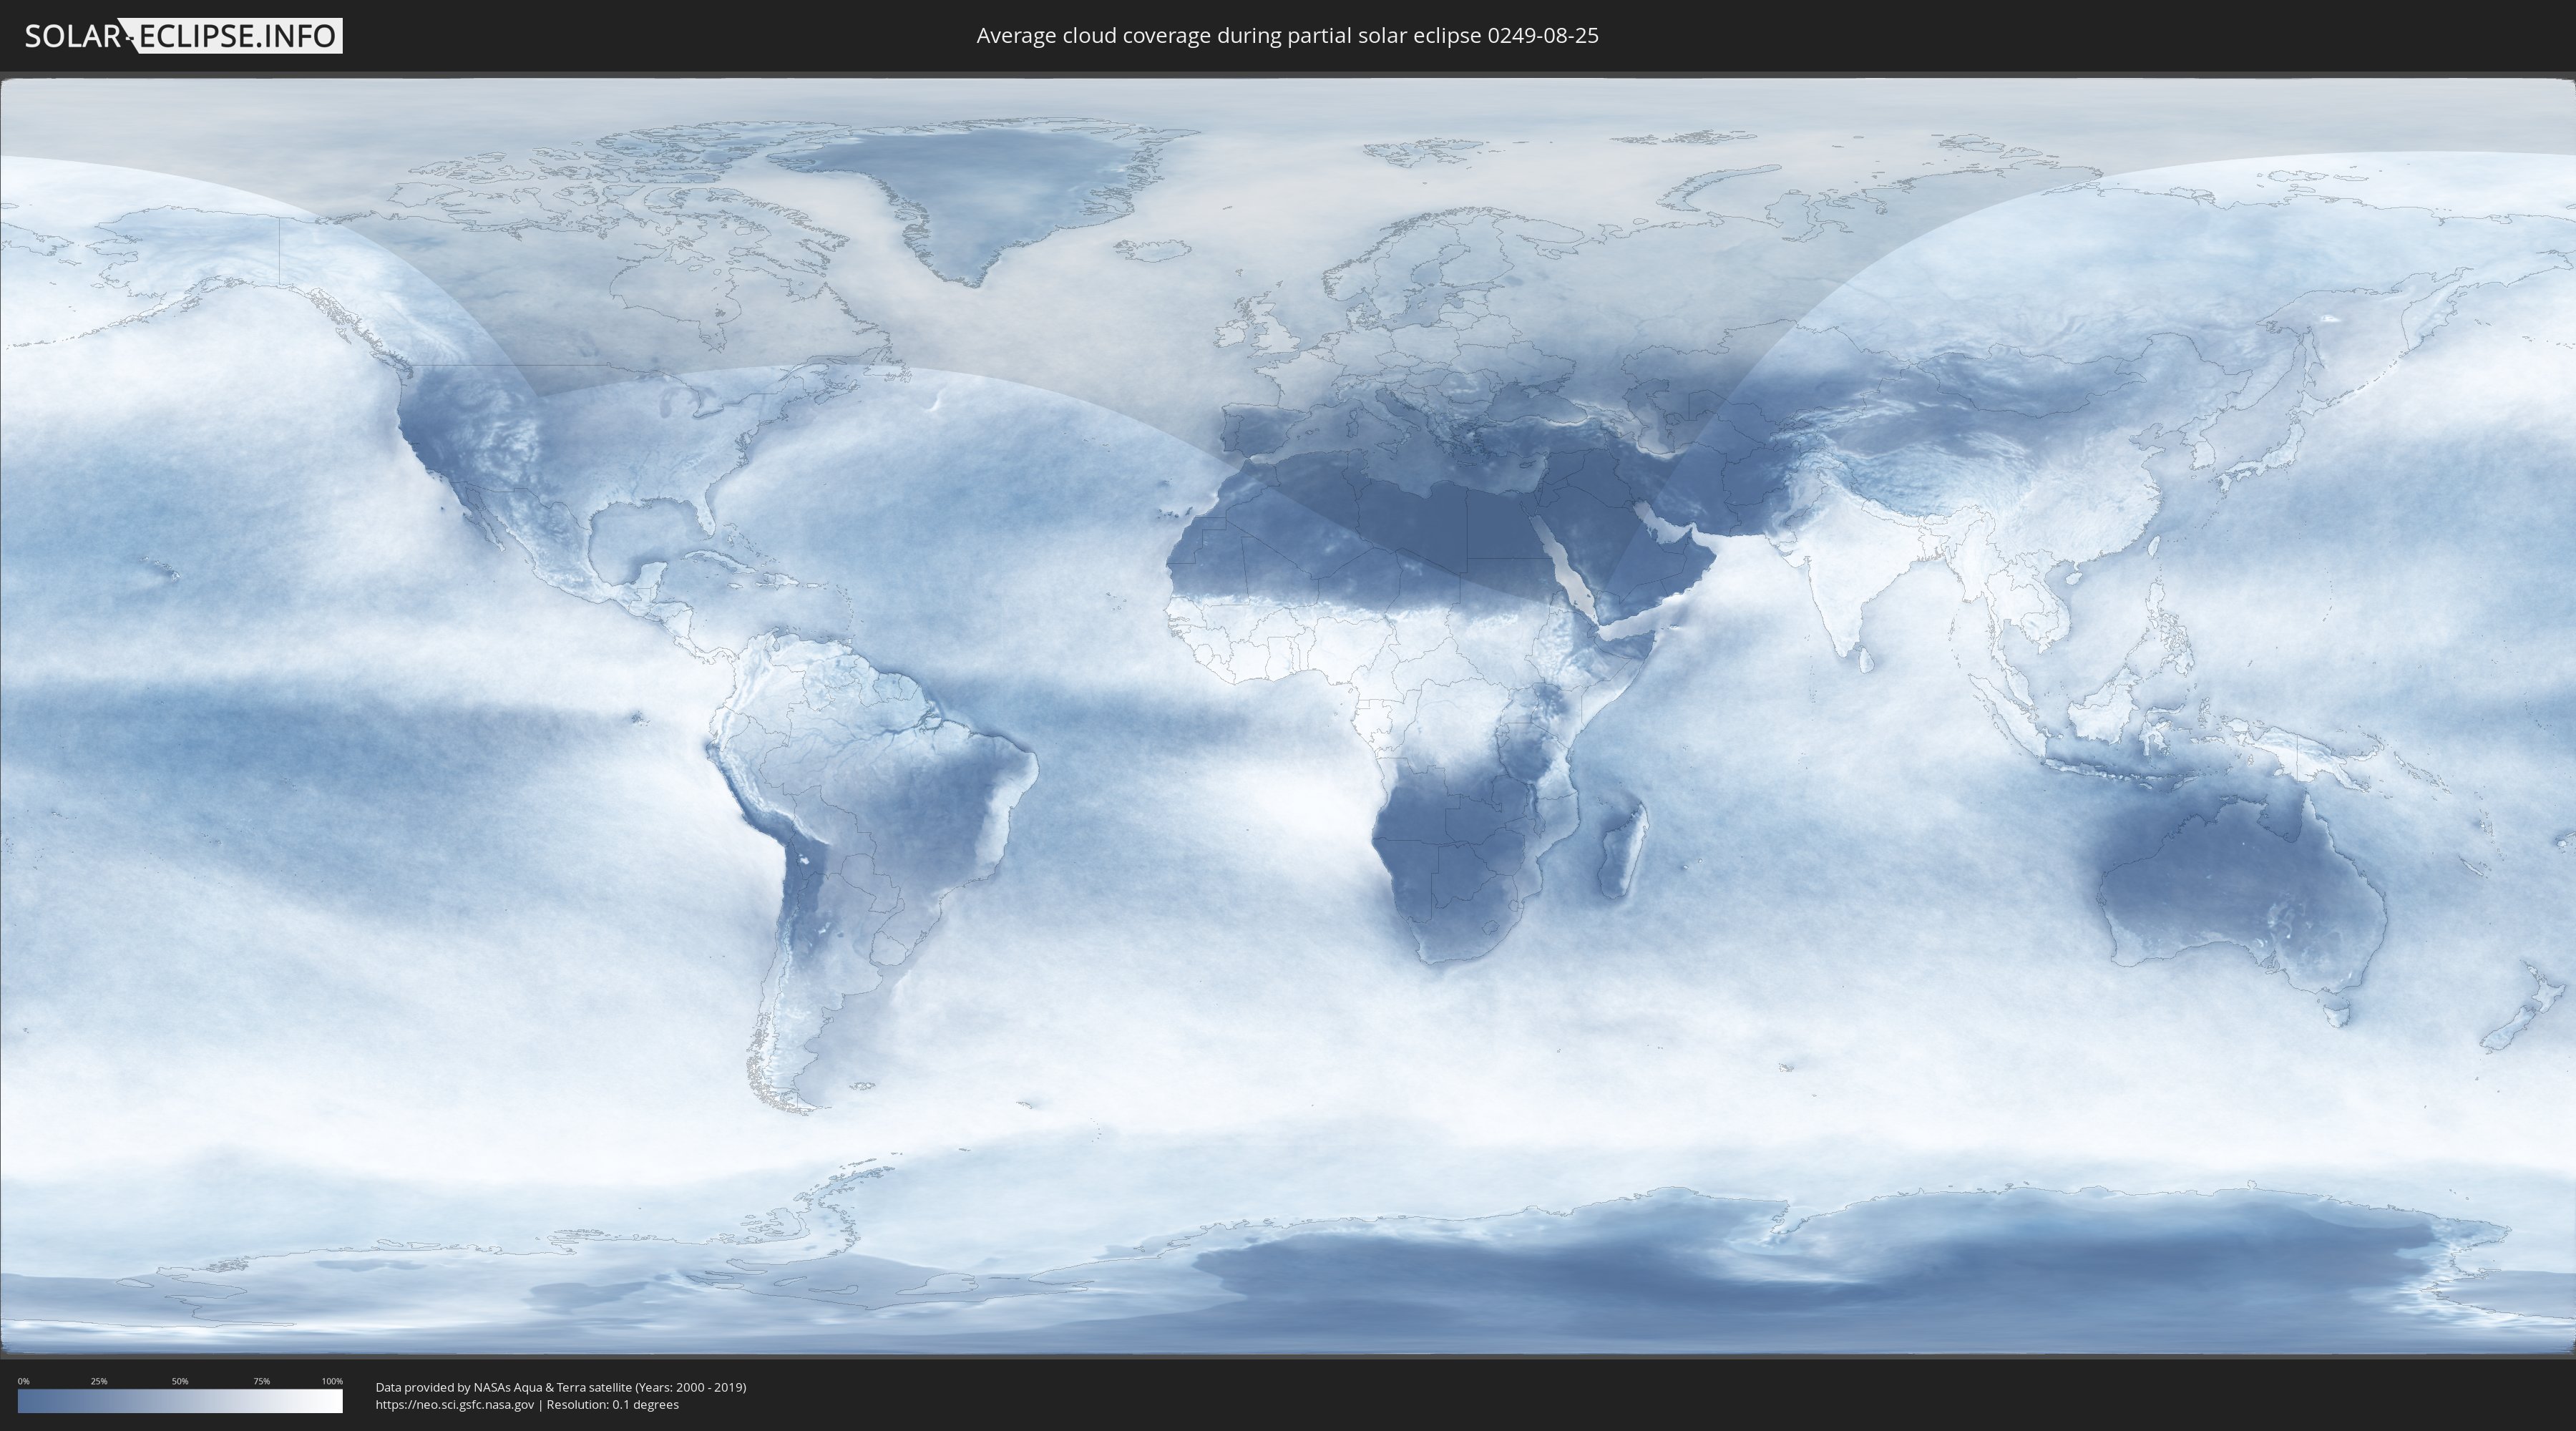Click the '50%' legend label

point(180,1381)
